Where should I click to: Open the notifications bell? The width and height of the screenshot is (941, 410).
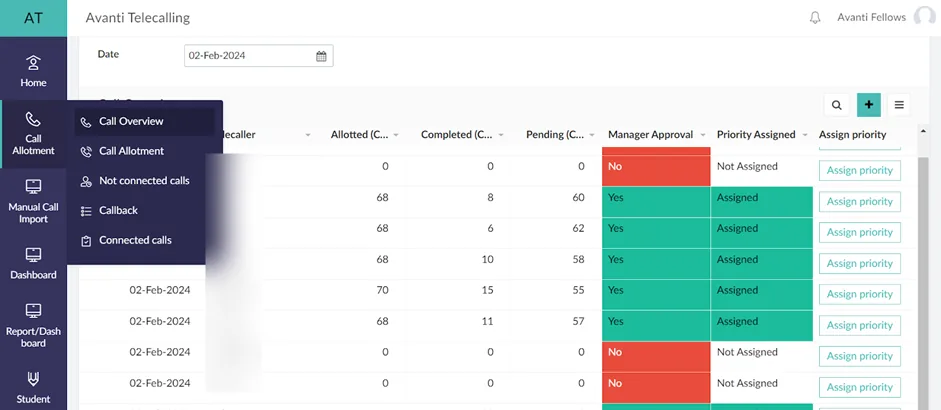point(814,18)
